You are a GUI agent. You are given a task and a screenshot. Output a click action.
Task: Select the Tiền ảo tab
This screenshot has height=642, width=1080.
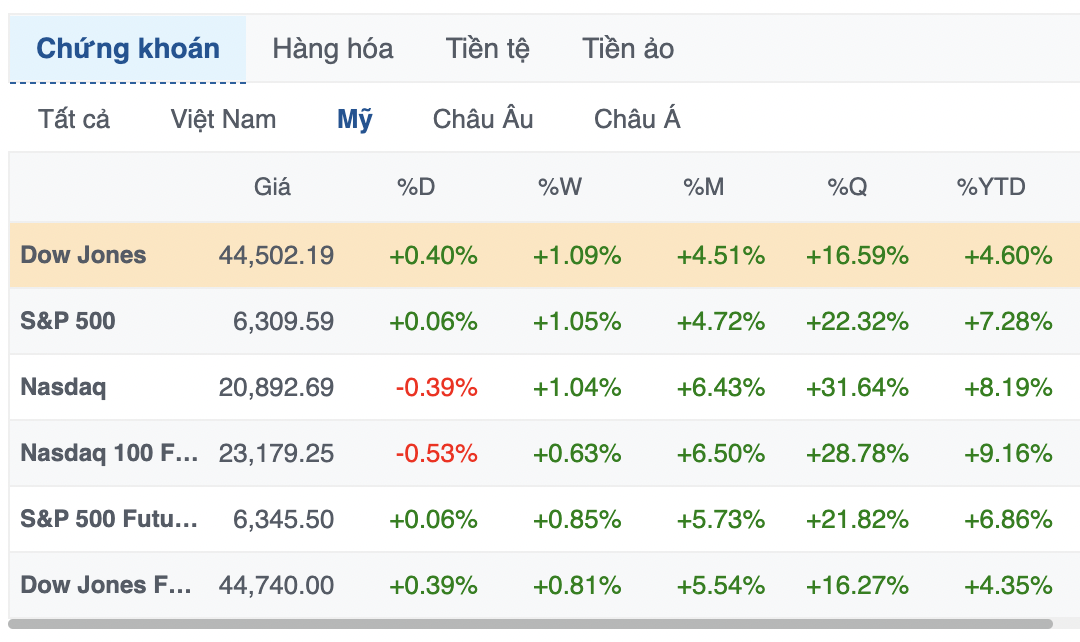(x=627, y=49)
